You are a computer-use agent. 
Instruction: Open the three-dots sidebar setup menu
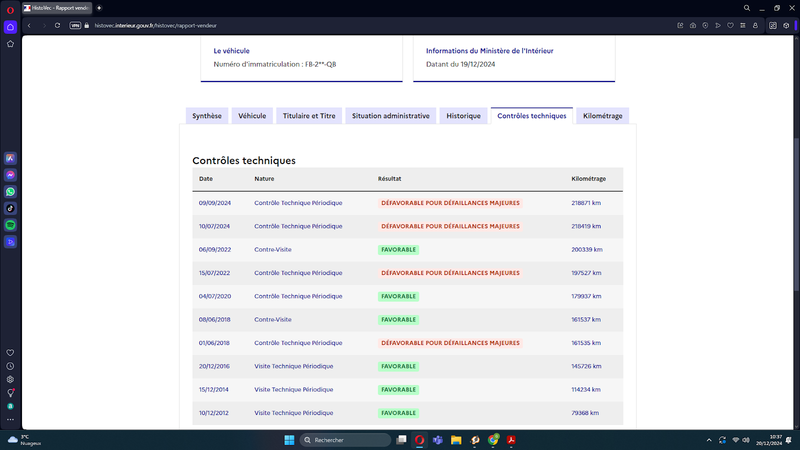click(x=10, y=419)
